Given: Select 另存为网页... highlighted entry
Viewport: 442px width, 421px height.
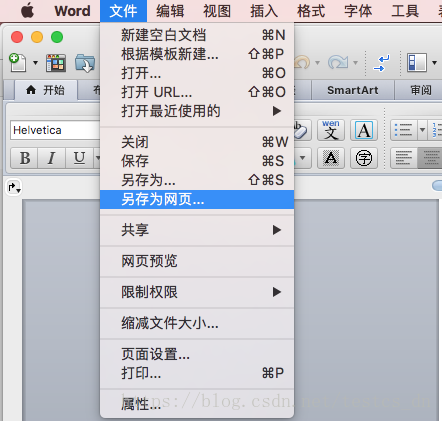Looking at the screenshot, I should click(x=197, y=199).
